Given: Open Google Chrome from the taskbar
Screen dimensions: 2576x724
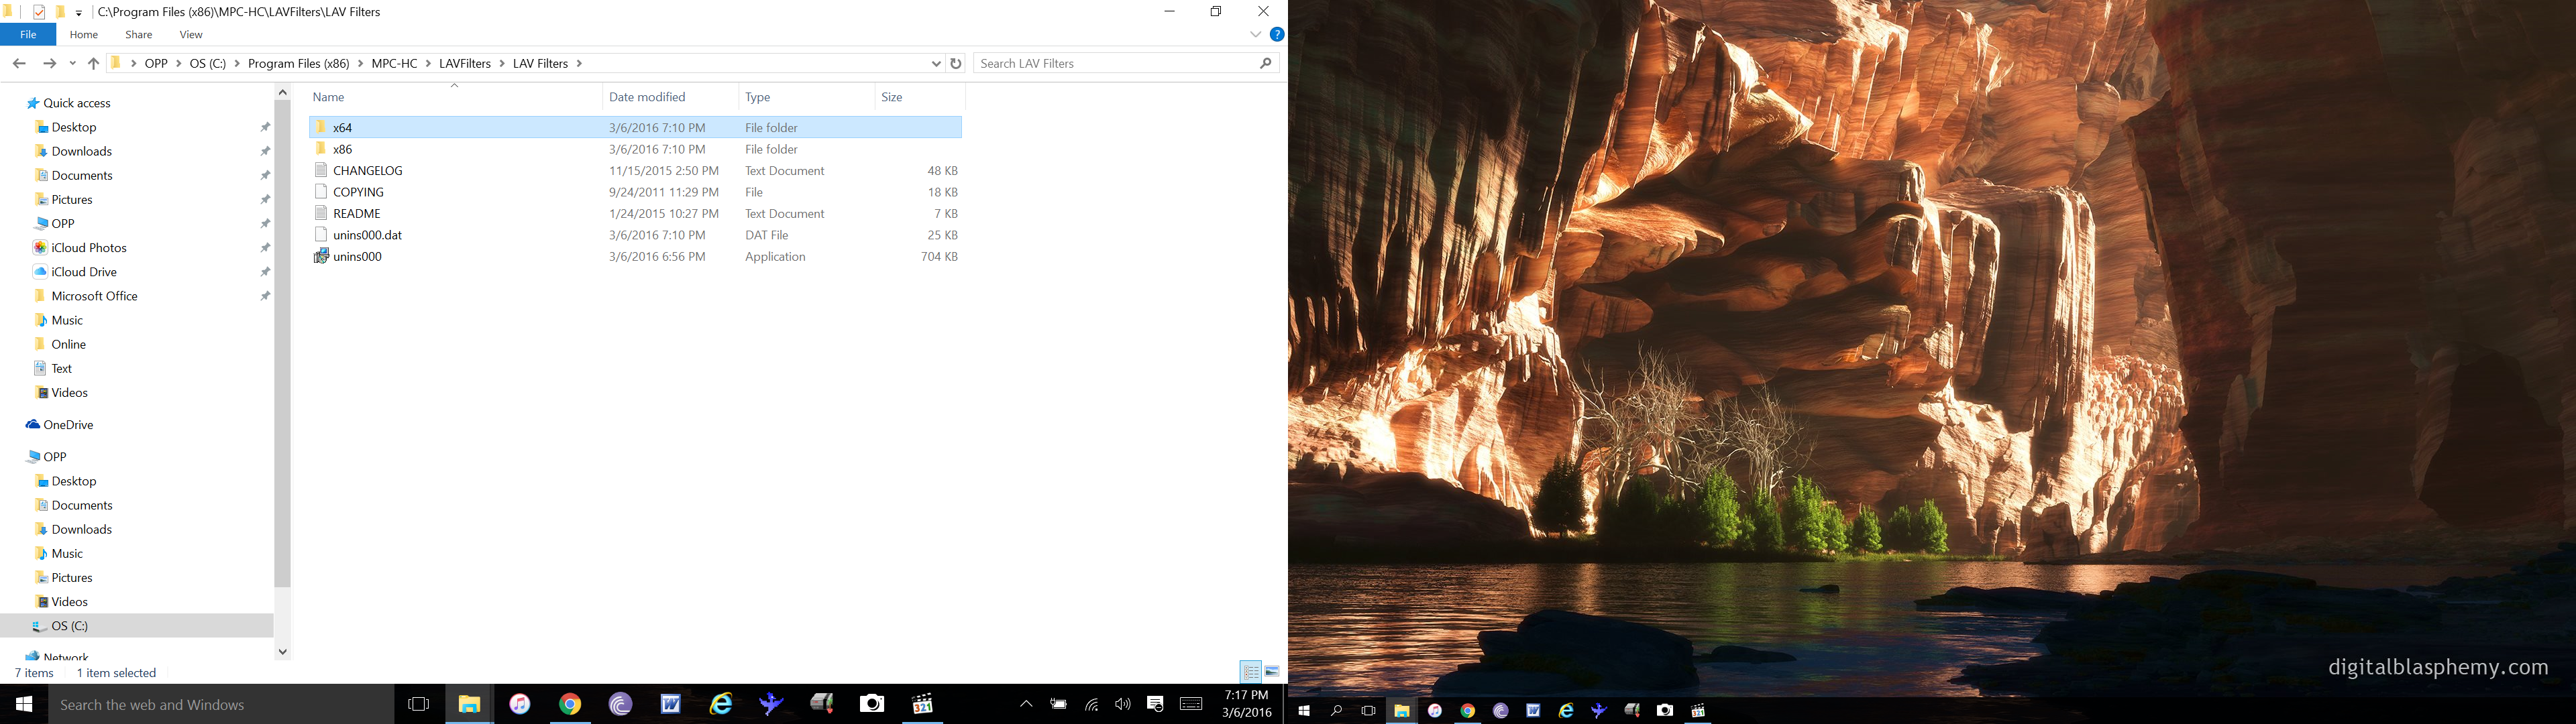Looking at the screenshot, I should point(570,704).
